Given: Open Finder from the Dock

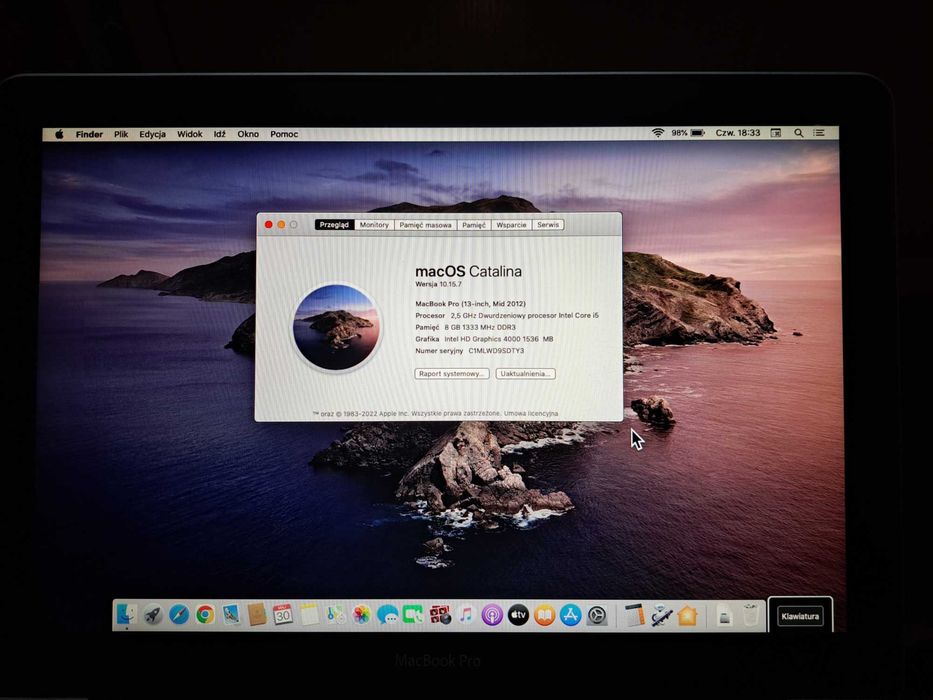Looking at the screenshot, I should [x=126, y=615].
